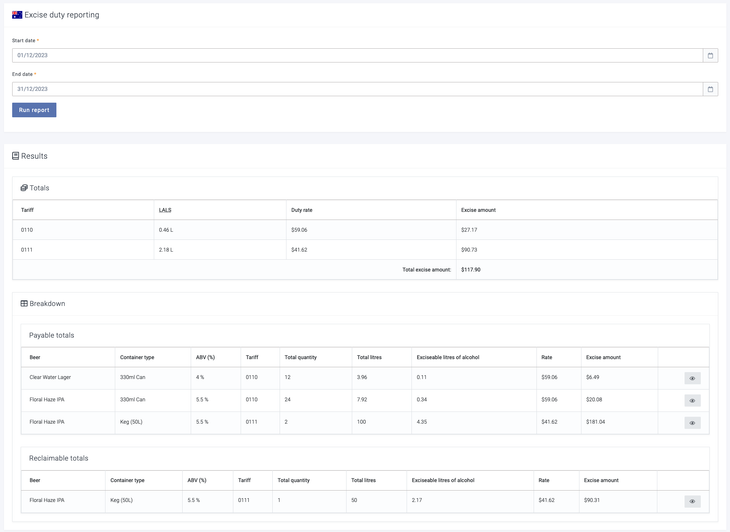Click the $117.90 total excise amount
Screen dimensions: 730x532
[x=471, y=269]
